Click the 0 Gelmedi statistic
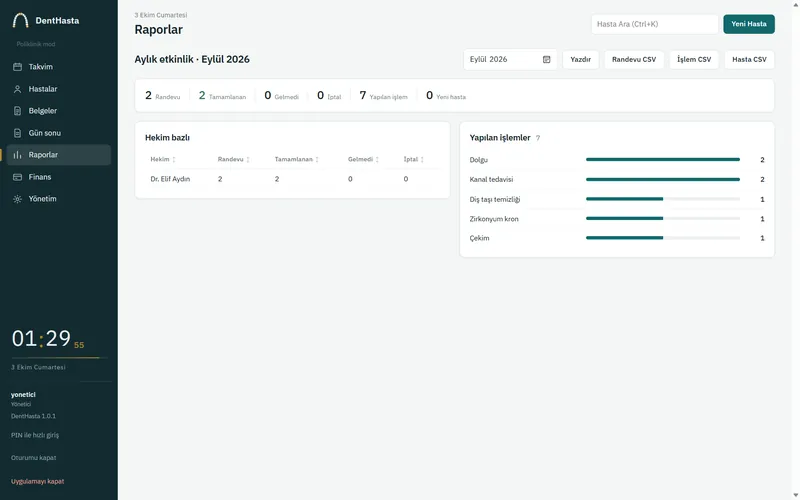800x500 pixels. coord(281,95)
